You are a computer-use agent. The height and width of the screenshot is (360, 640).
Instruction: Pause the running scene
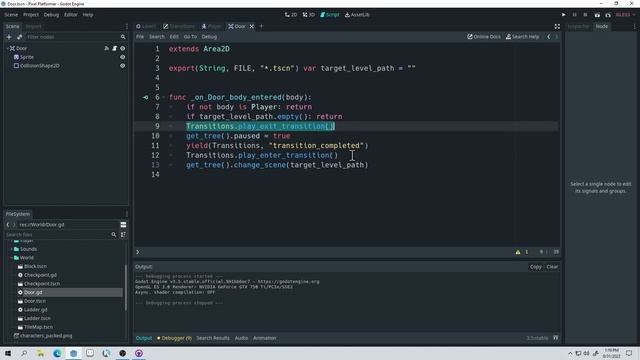(x=574, y=15)
